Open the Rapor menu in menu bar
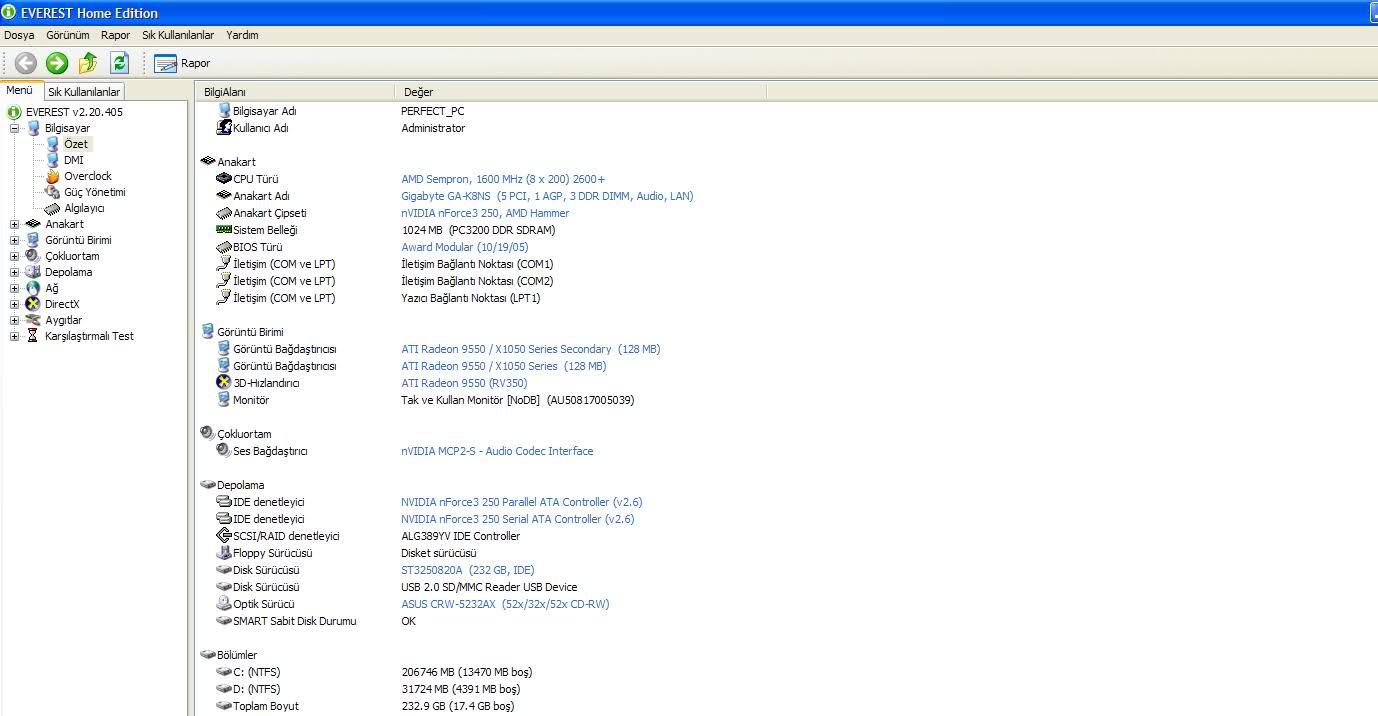Image resolution: width=1378 pixels, height=716 pixels. (x=115, y=35)
